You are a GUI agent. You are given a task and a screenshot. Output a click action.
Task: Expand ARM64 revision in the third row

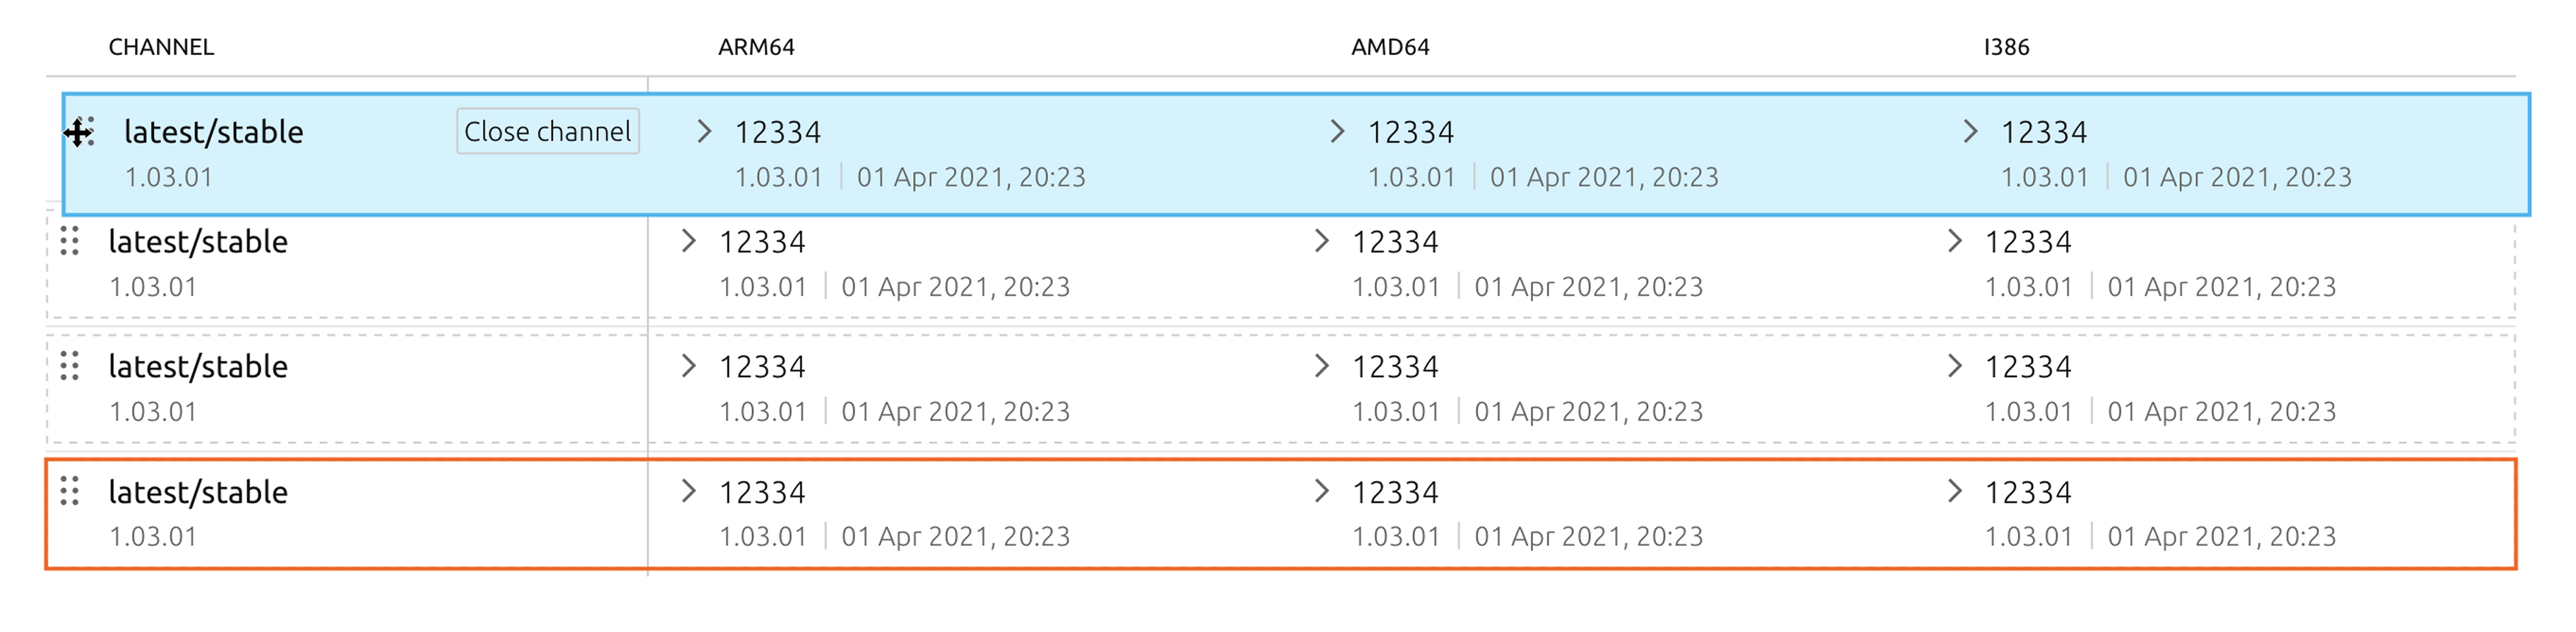(688, 366)
